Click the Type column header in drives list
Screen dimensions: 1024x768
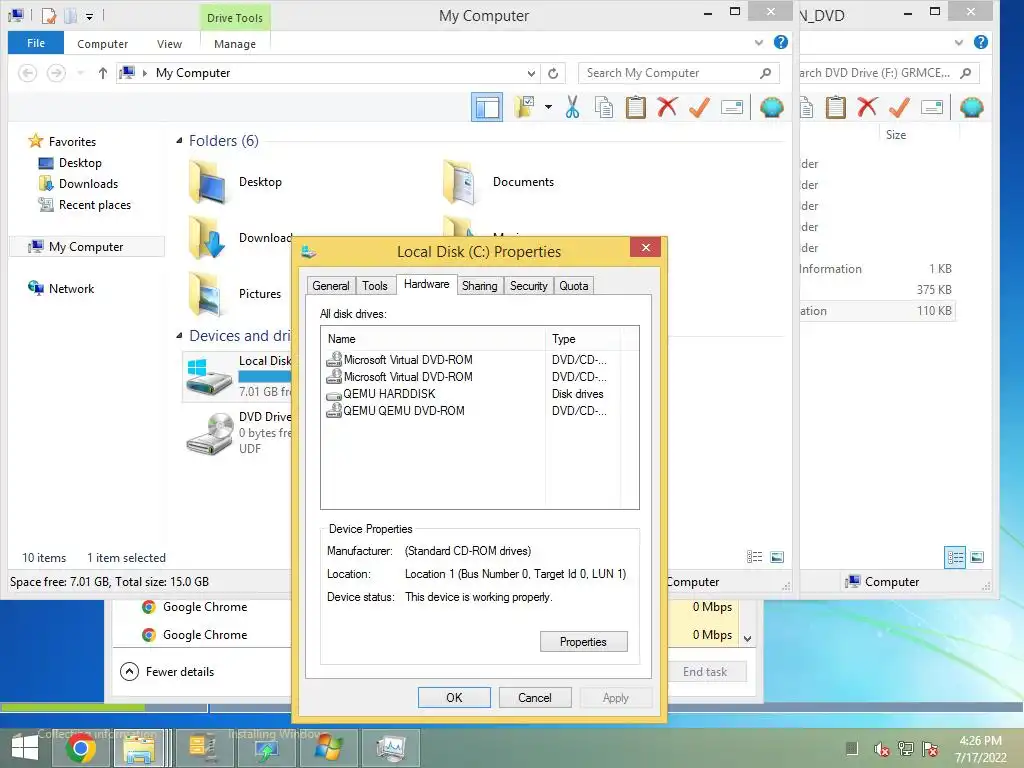coord(582,339)
